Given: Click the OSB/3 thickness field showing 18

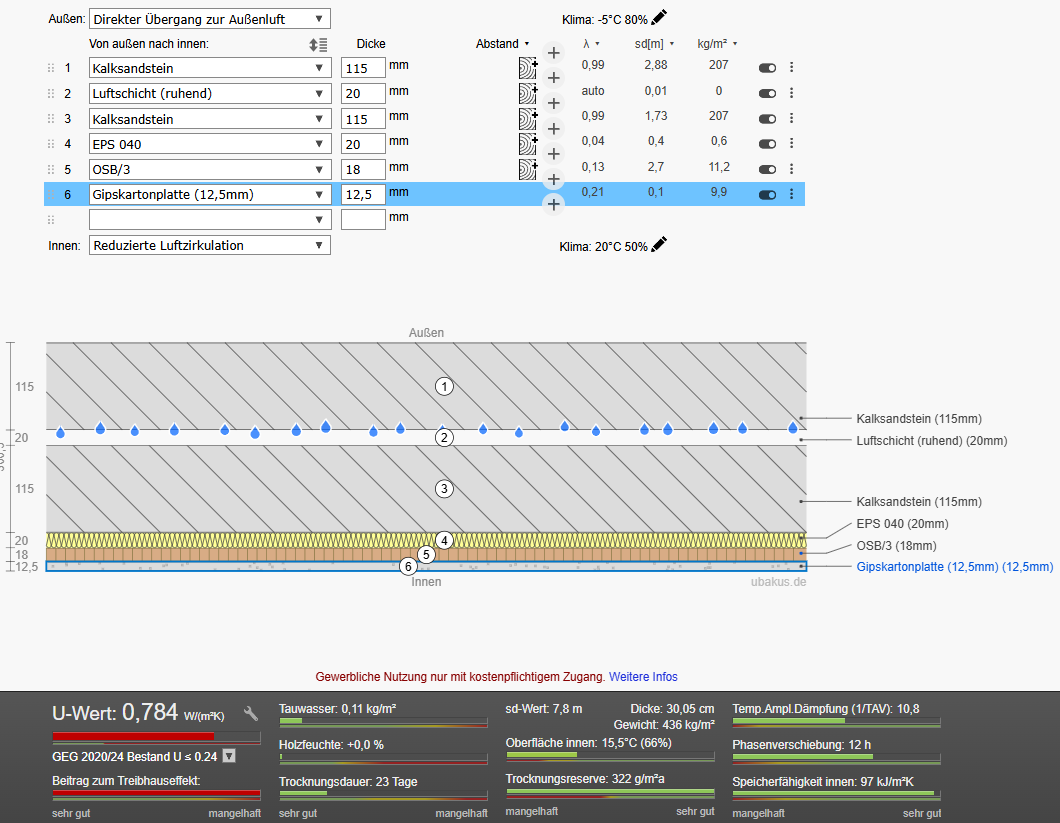Looking at the screenshot, I should (363, 169).
